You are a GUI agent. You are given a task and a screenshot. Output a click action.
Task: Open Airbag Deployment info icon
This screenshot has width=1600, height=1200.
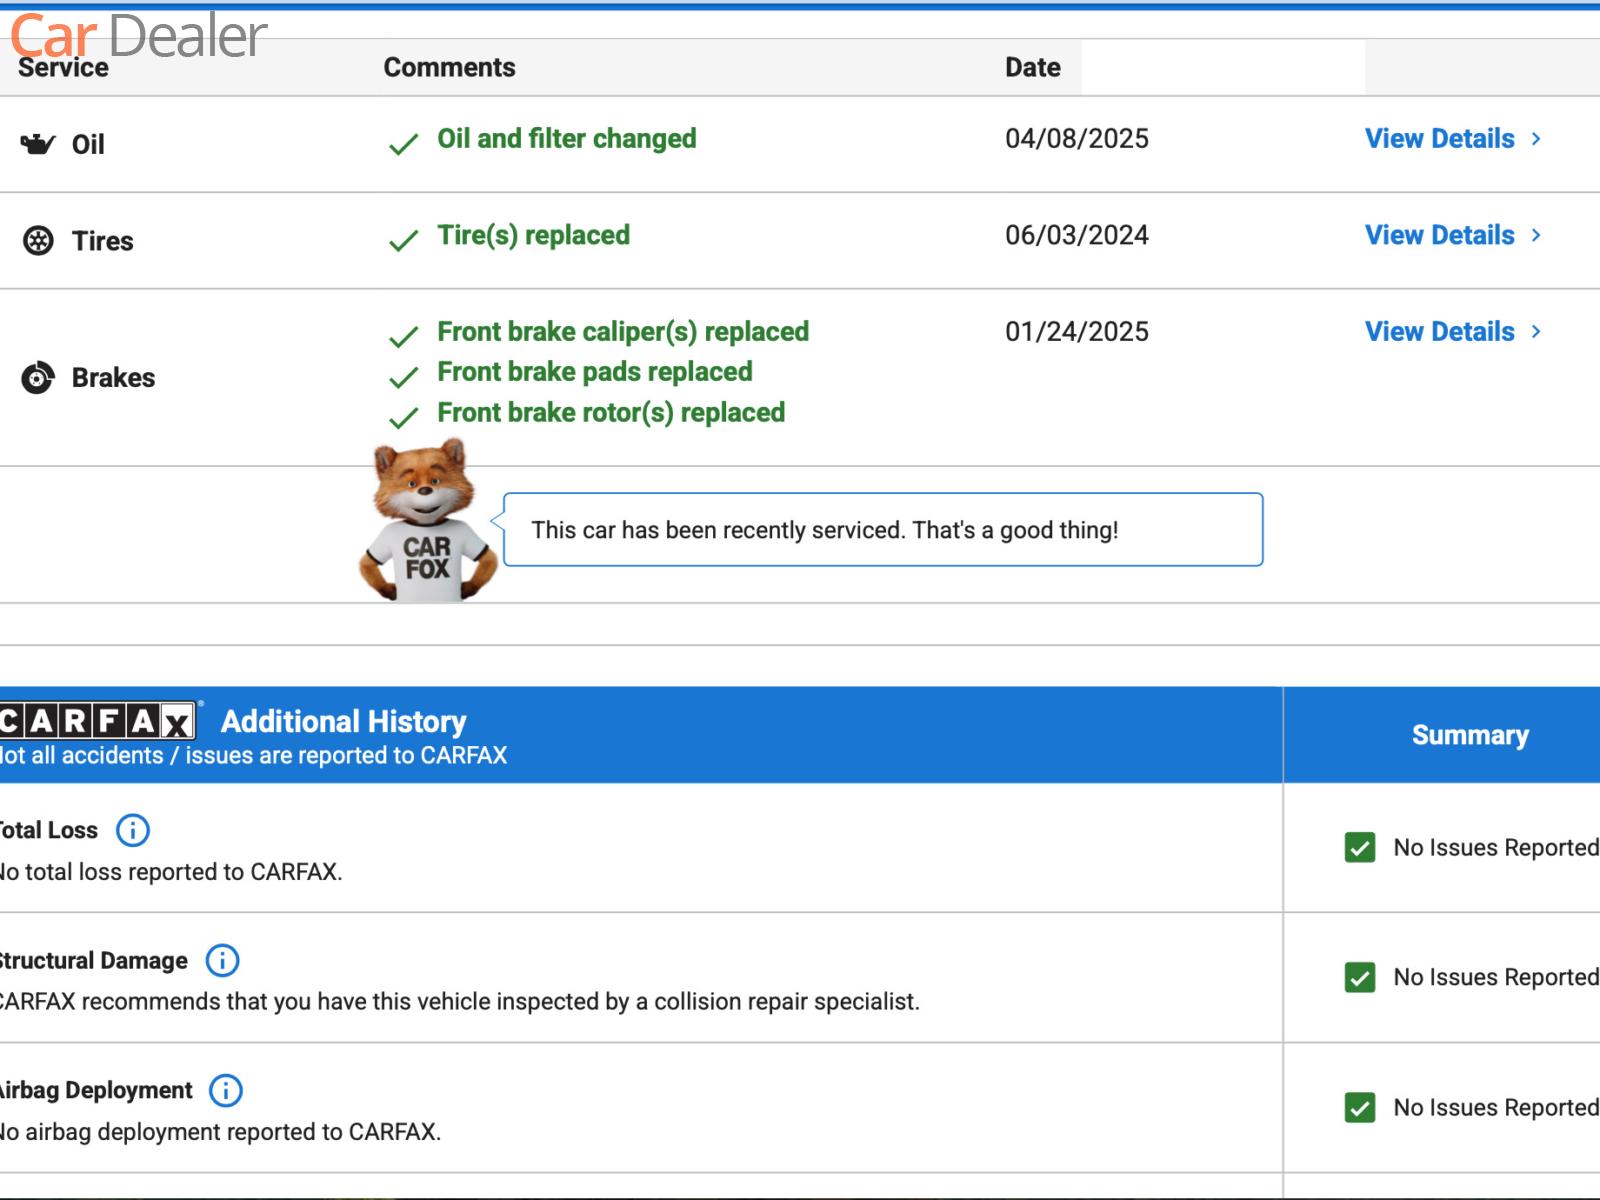coord(226,1091)
